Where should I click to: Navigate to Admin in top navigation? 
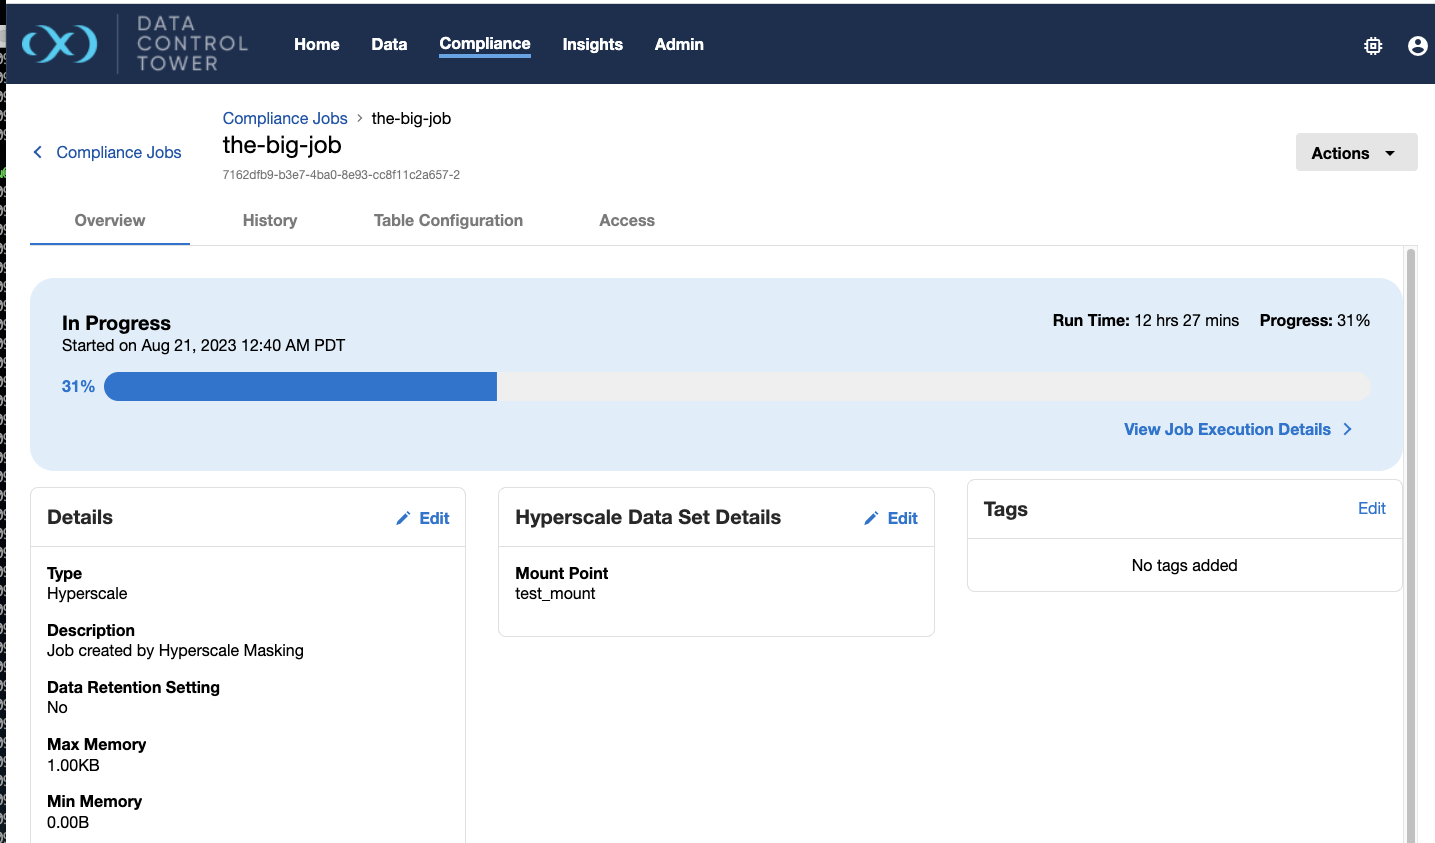click(x=679, y=44)
